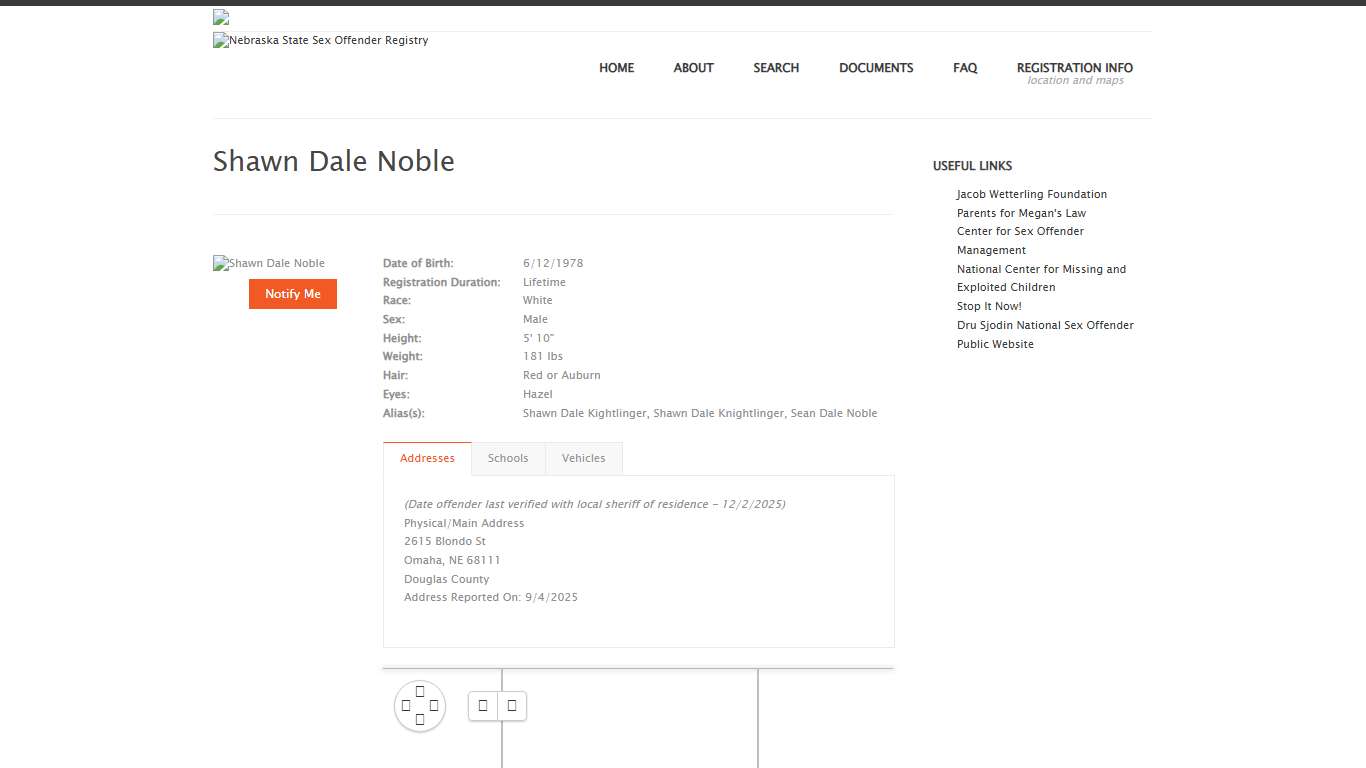
Task: Open the Jacob Wetterling Foundation link
Action: coord(1031,193)
